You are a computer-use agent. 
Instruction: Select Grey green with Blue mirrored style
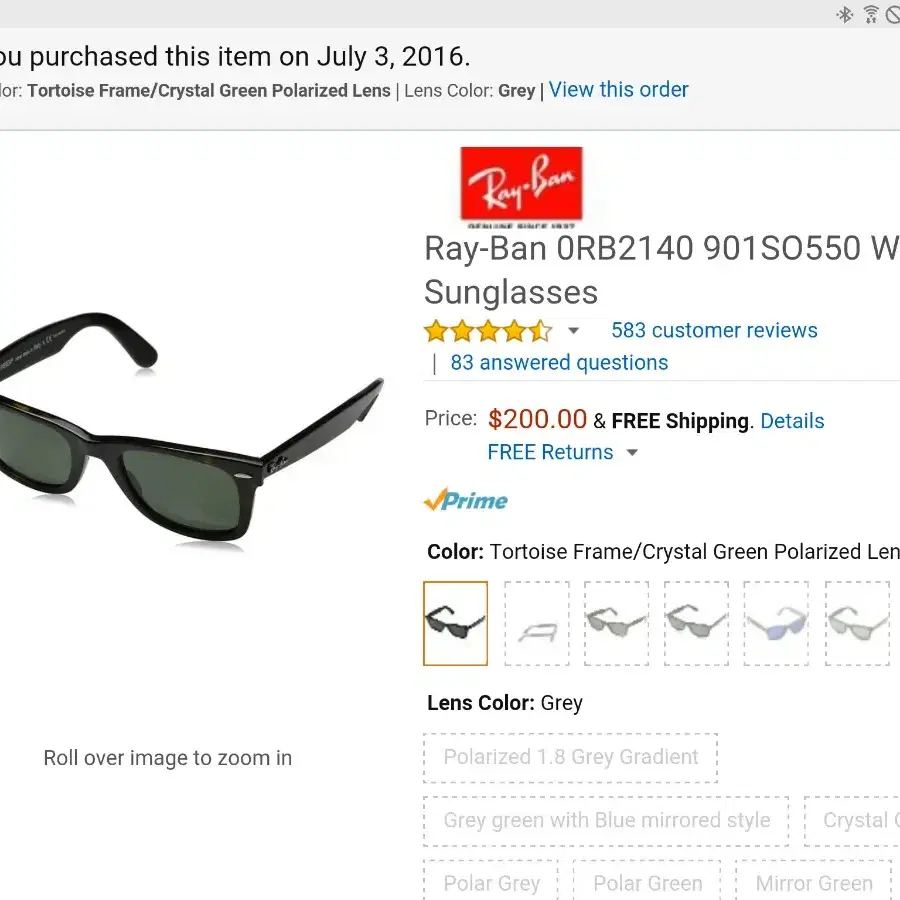(606, 821)
